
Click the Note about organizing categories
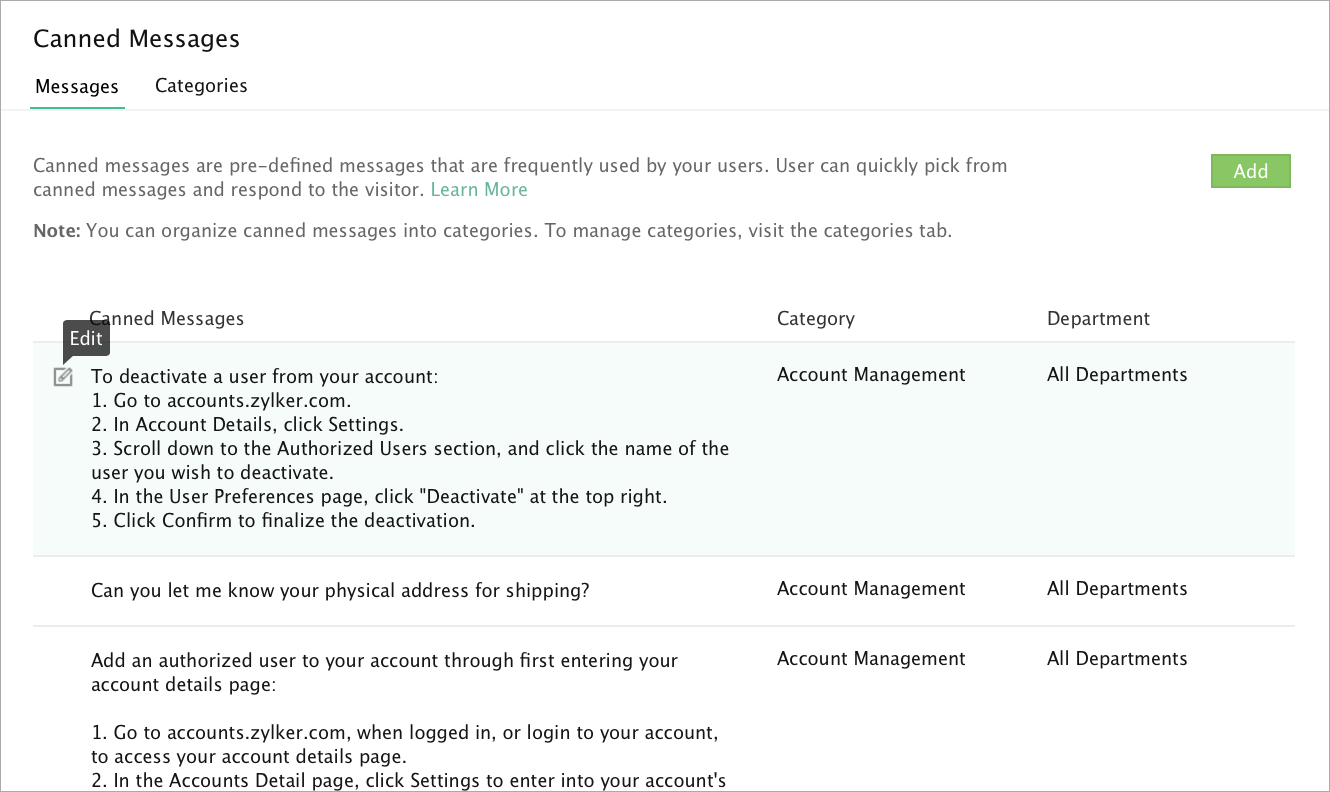pos(492,231)
